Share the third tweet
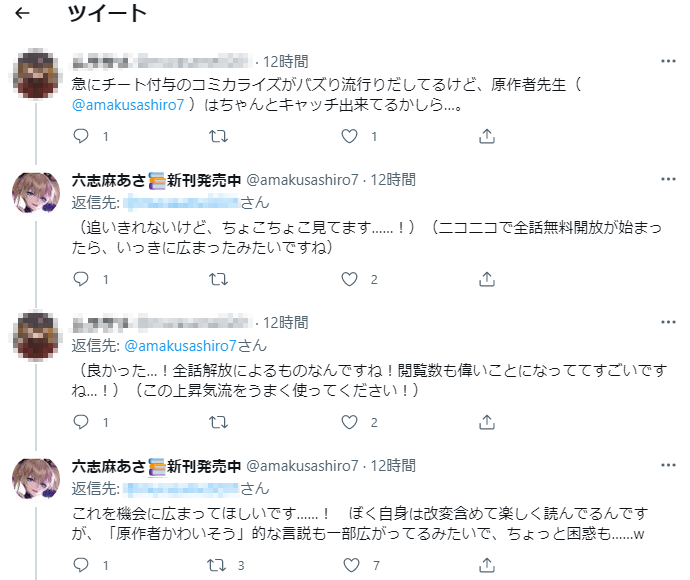Screen dimensions: 690x580 [484, 422]
